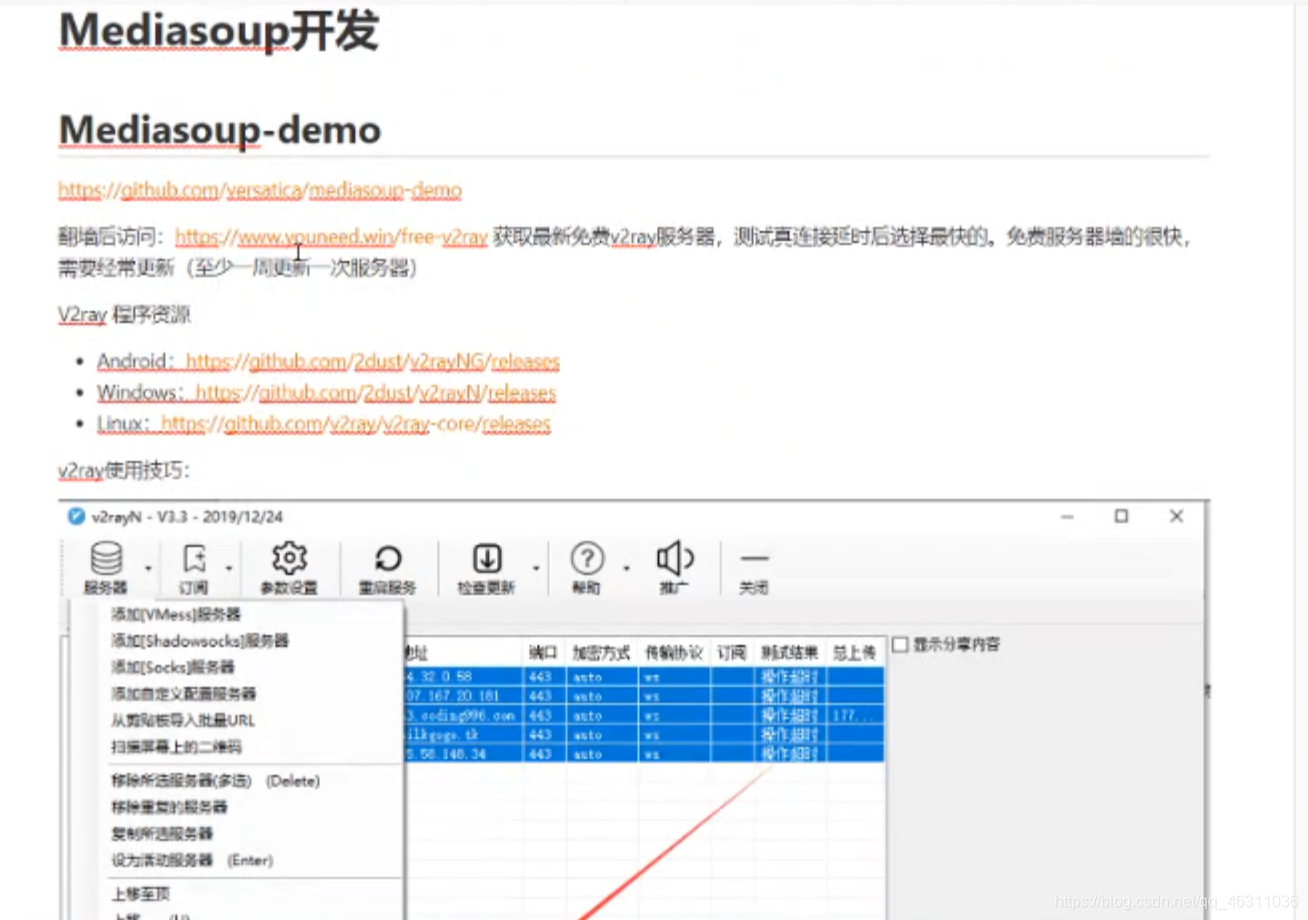Select the server row ending 4.32.0.58

[x=644, y=677]
